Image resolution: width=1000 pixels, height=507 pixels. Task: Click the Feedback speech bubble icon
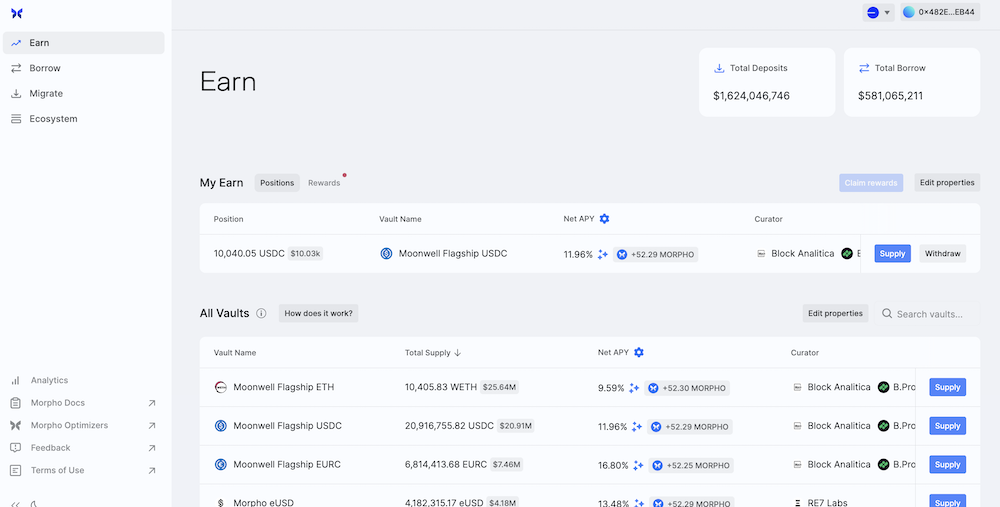(x=15, y=448)
